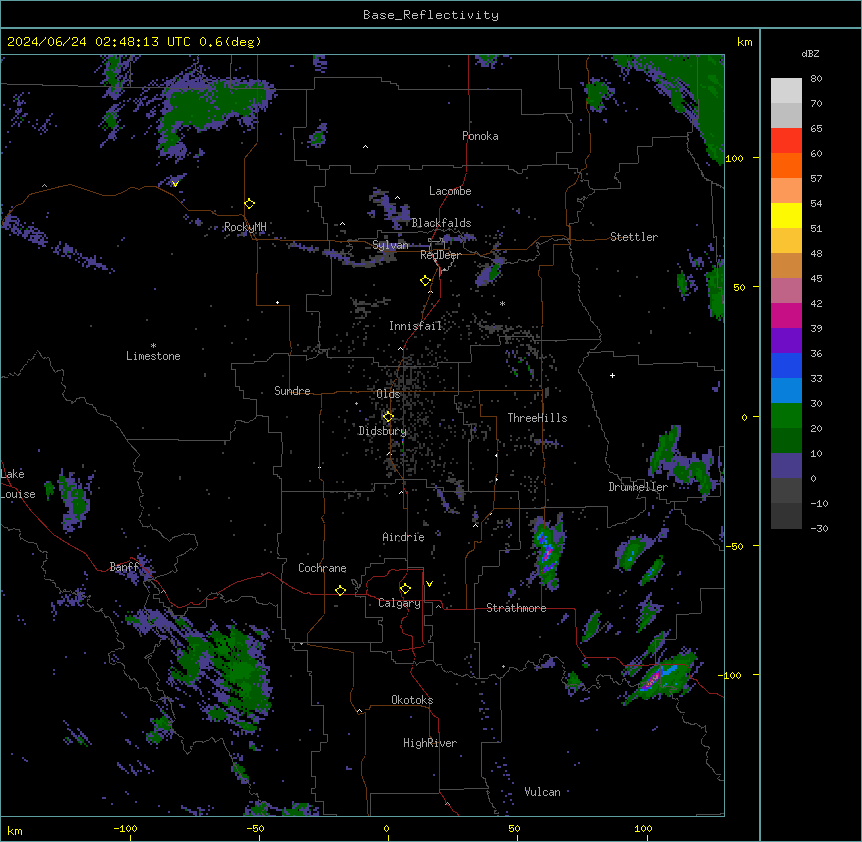The image size is (862, 842).
Task: Click the magenta storm core north of Strathmore
Action: click(546, 554)
